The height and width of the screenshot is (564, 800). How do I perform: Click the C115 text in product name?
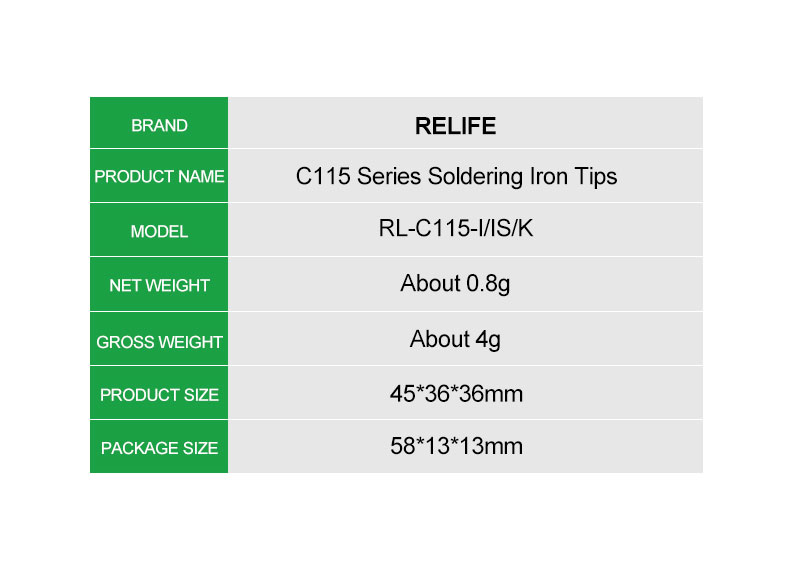click(323, 177)
